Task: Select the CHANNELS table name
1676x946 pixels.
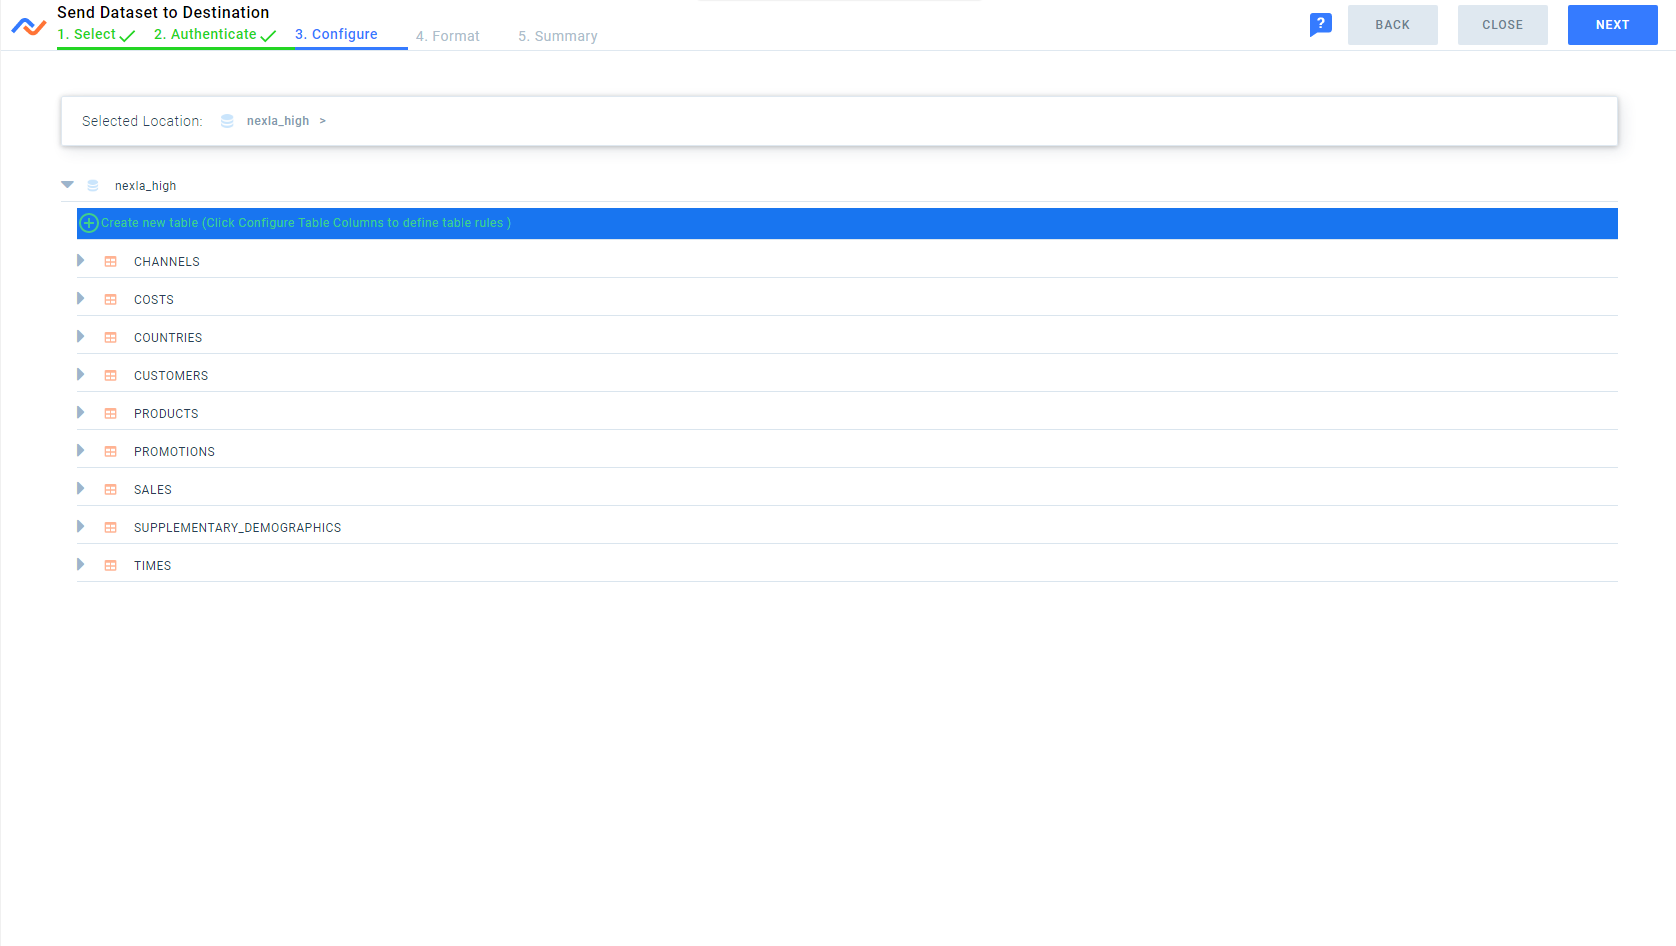Action: point(167,262)
